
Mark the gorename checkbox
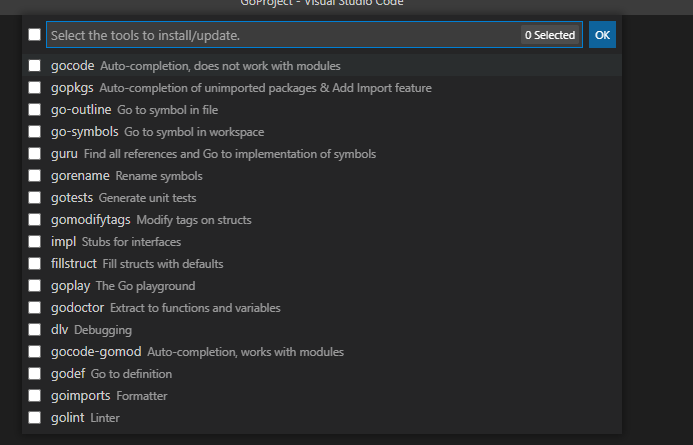click(35, 176)
